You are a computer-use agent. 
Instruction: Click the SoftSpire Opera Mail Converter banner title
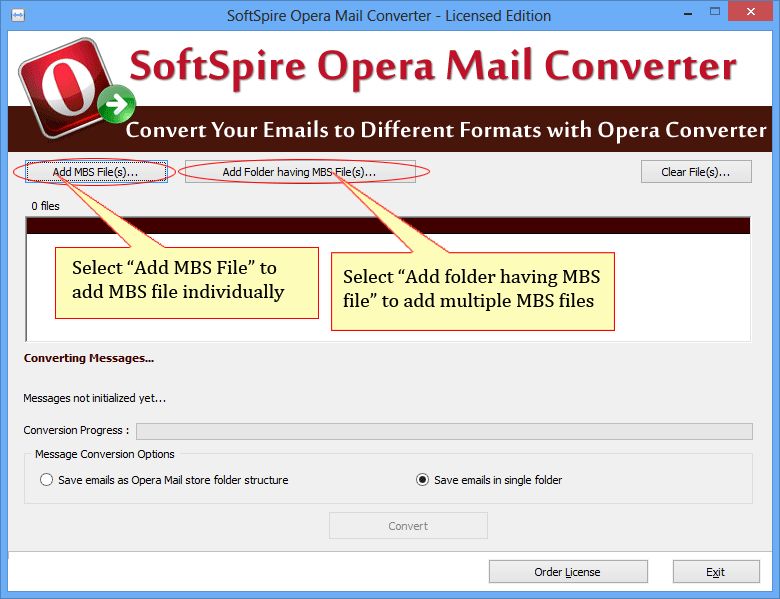[433, 68]
